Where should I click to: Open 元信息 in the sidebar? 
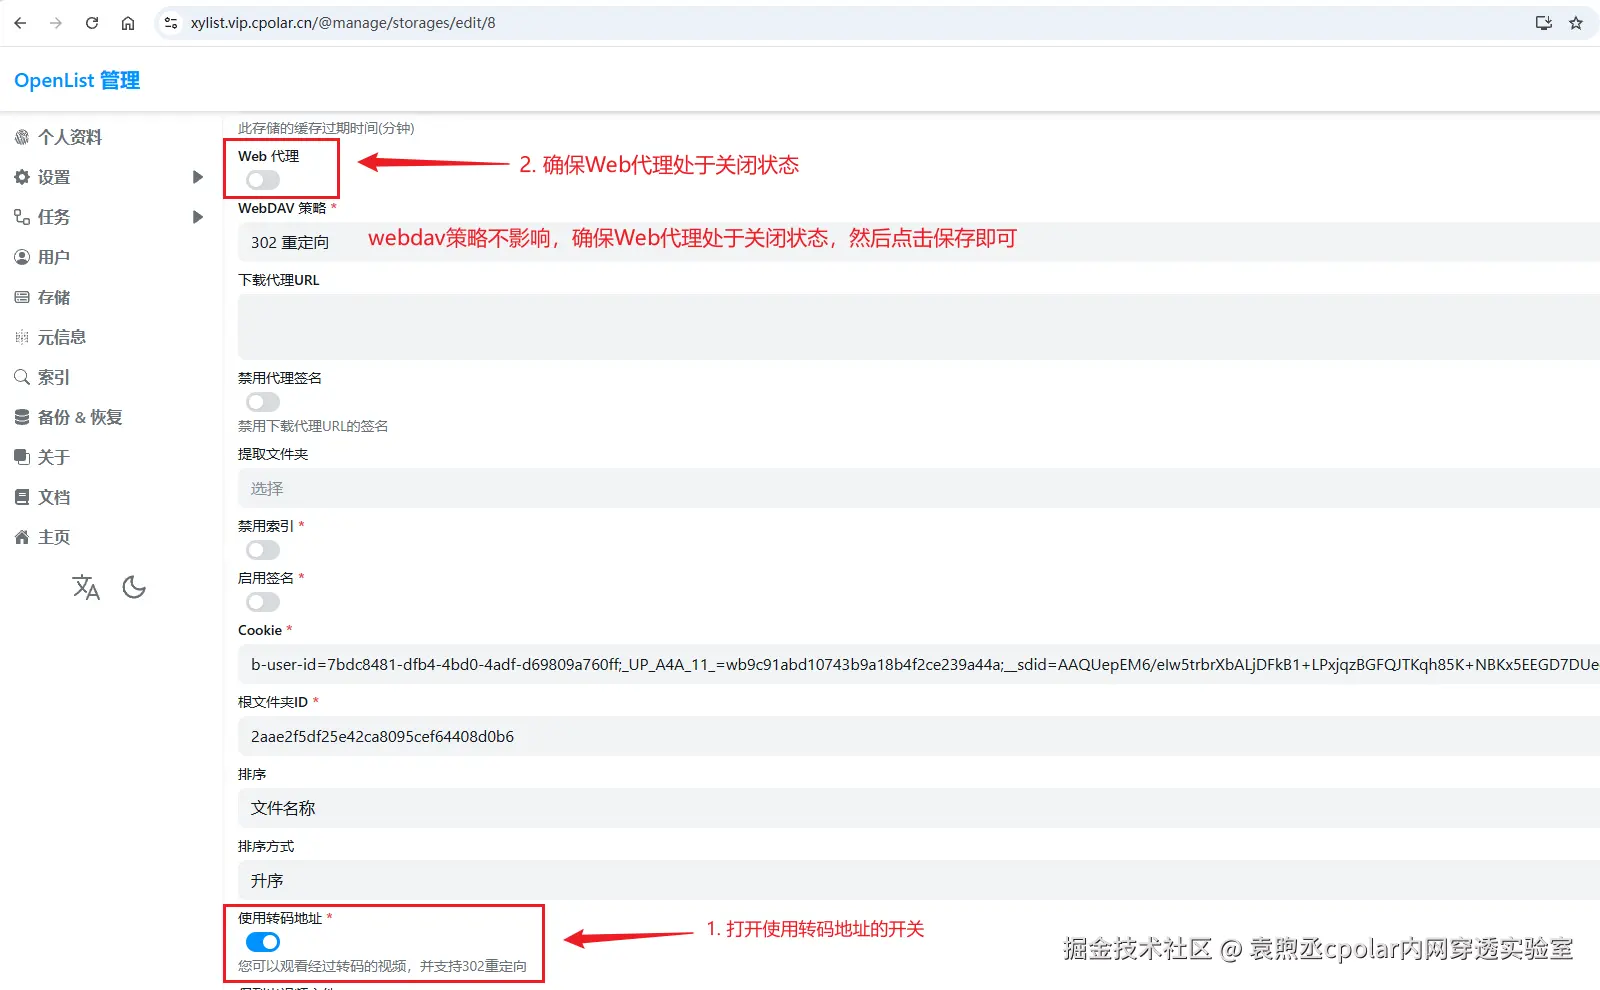tap(62, 337)
